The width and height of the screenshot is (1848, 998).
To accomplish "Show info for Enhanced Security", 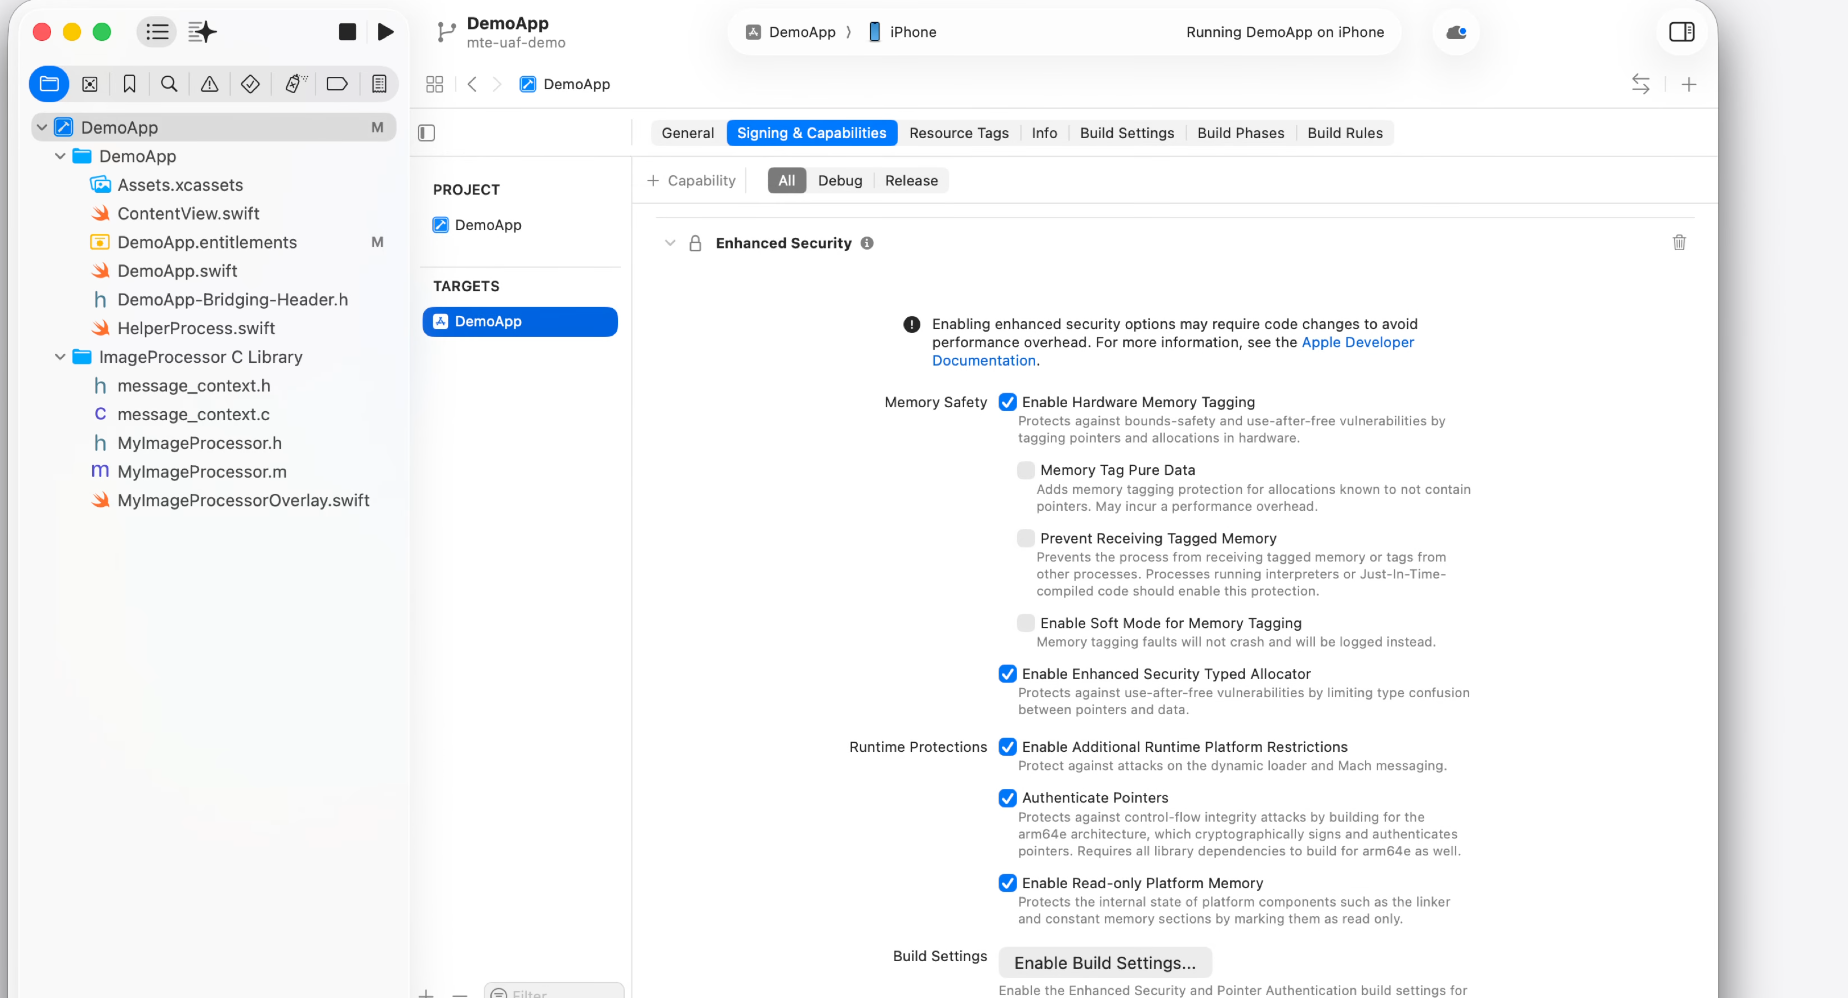I will click(867, 243).
